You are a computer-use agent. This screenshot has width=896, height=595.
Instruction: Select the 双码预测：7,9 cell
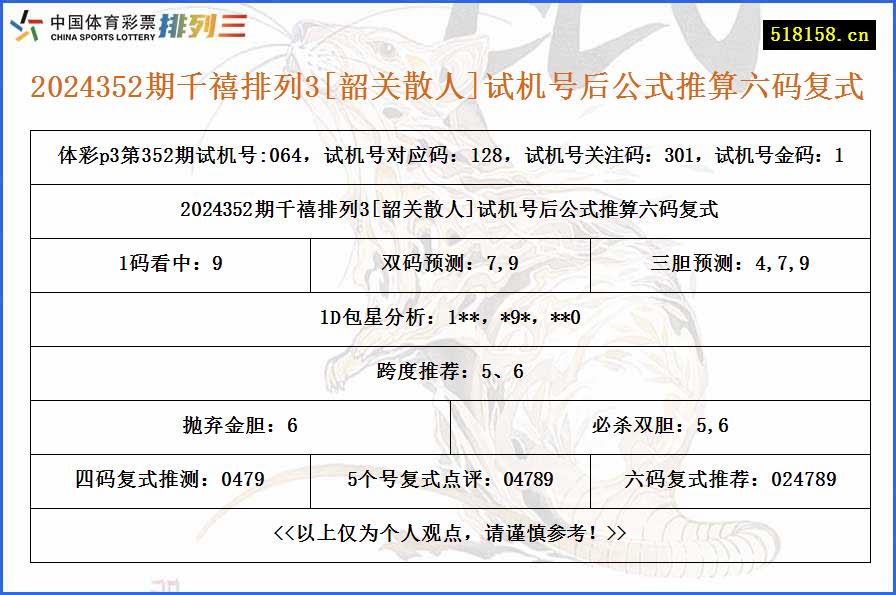(450, 264)
